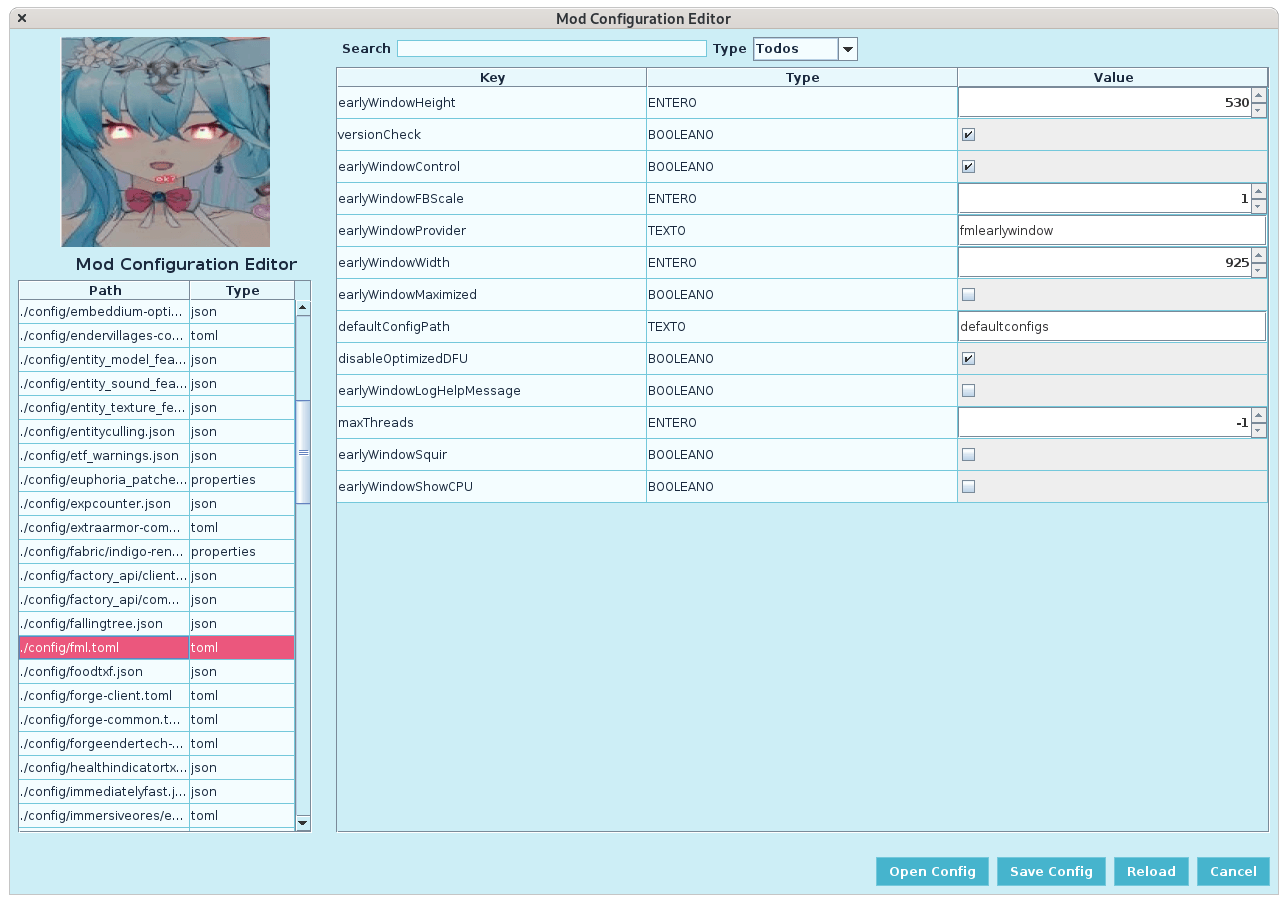This screenshot has width=1288, height=904.
Task: Select ./config/expcounter.json row
Action: 157,504
